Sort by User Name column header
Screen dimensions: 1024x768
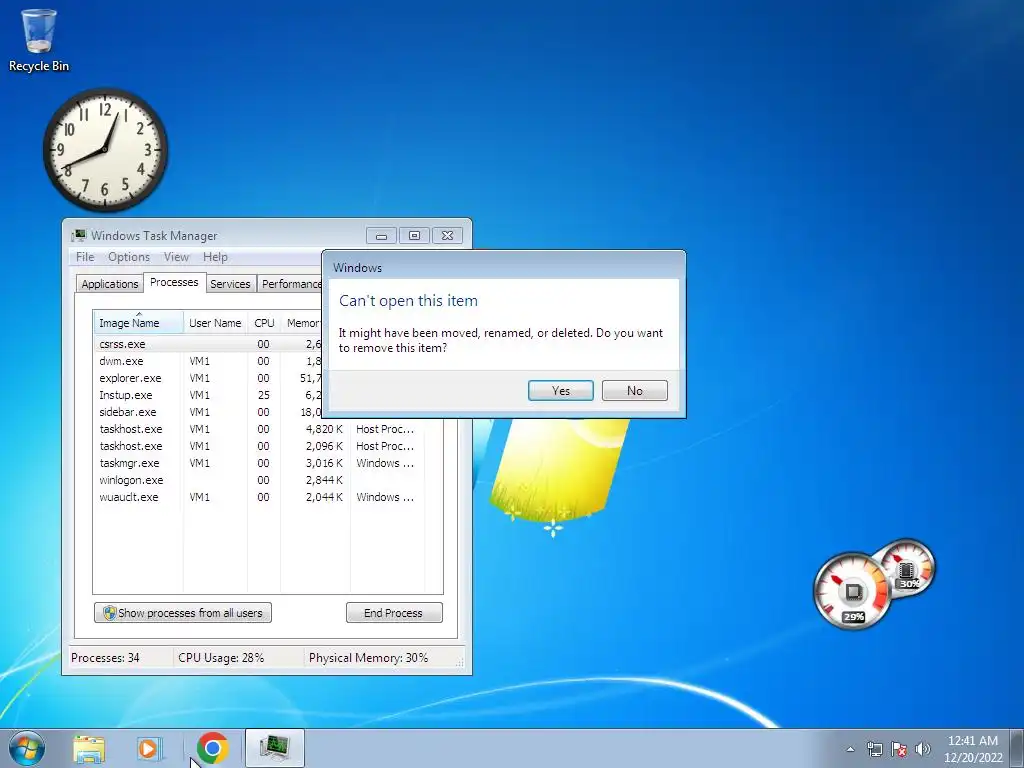coord(215,323)
